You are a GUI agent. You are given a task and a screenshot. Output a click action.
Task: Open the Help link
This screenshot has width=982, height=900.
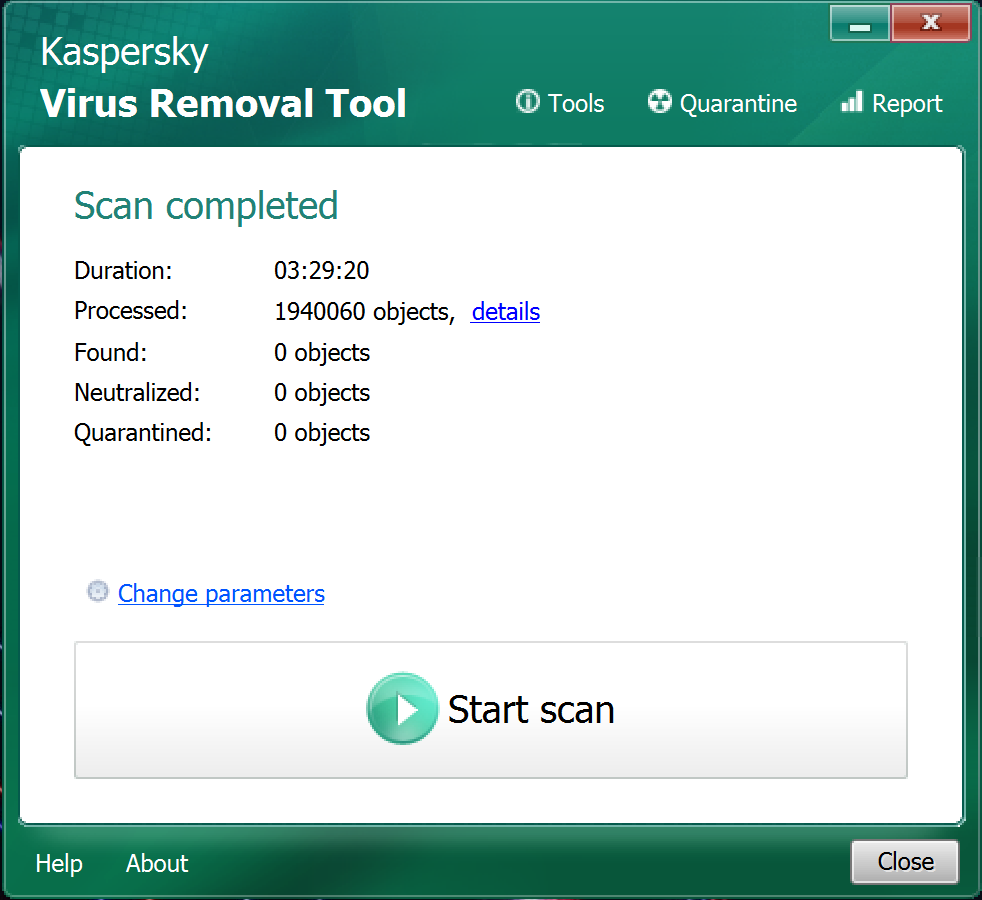[x=59, y=864]
